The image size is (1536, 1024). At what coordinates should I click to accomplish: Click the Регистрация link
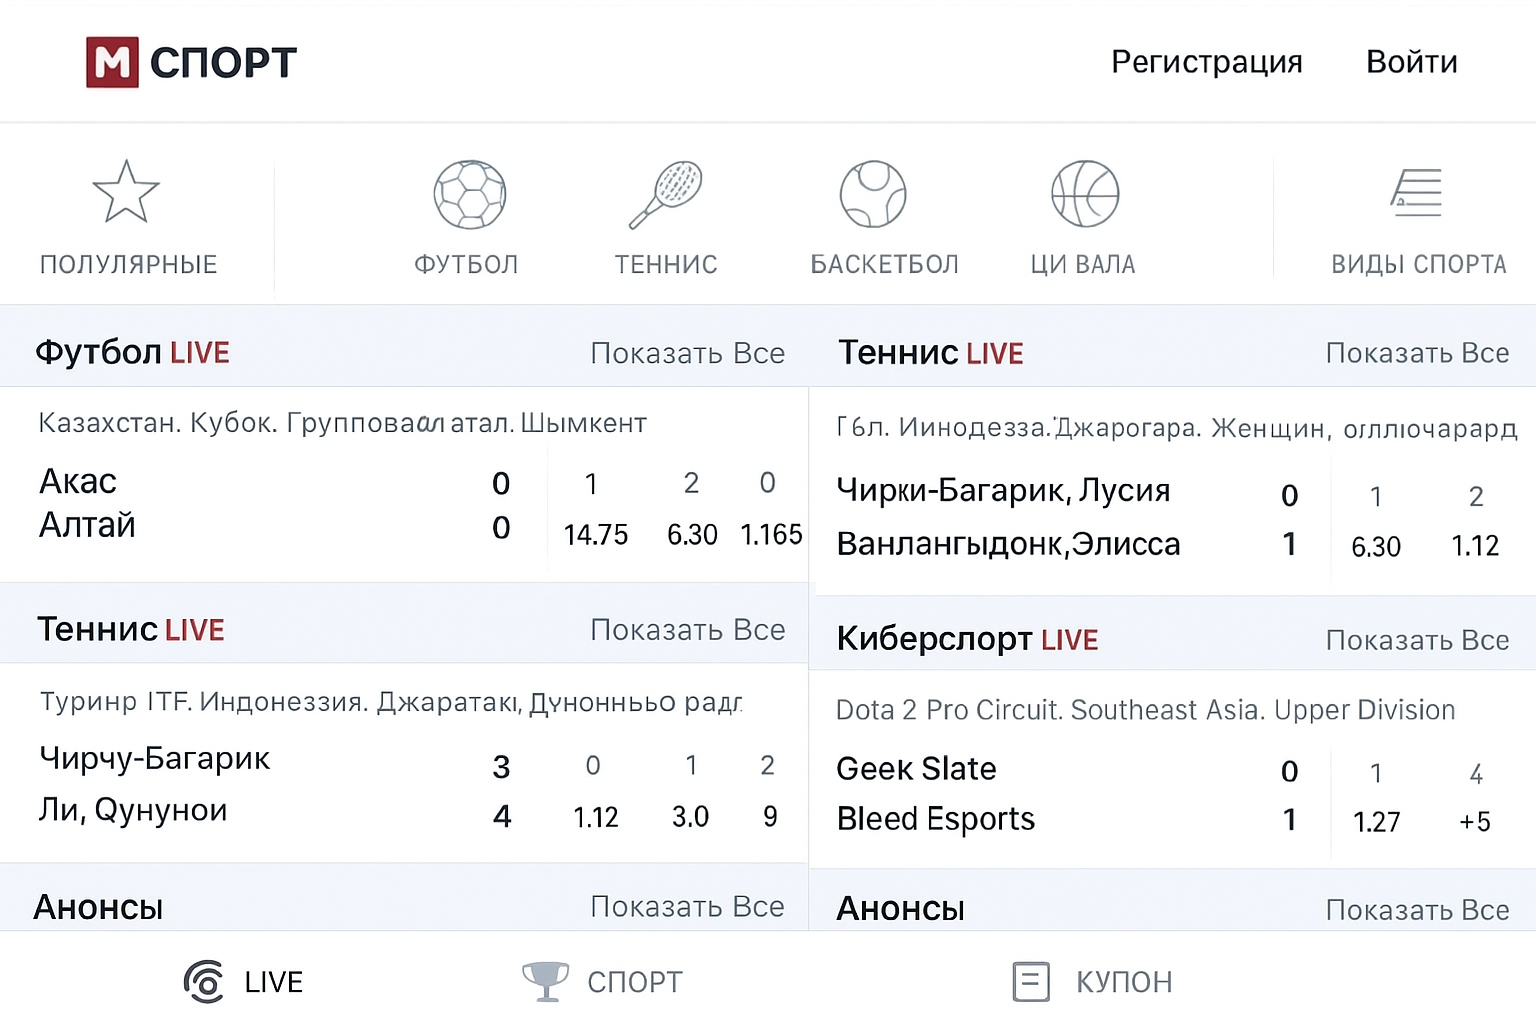[1207, 62]
